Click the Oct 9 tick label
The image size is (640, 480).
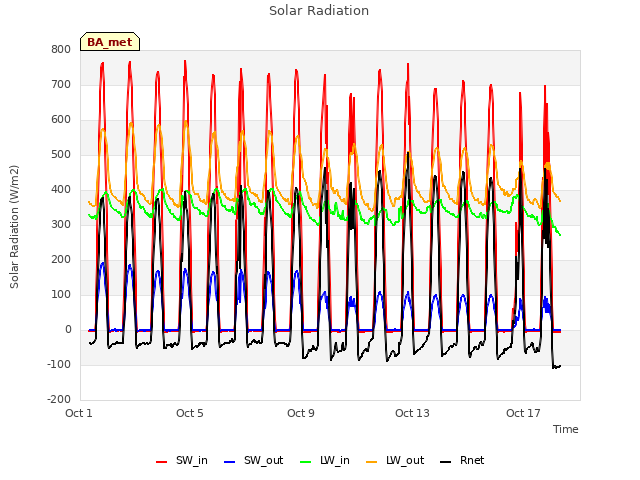(301, 413)
